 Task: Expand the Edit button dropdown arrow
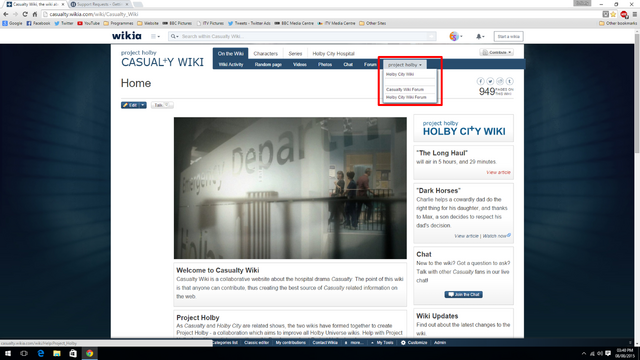point(142,105)
